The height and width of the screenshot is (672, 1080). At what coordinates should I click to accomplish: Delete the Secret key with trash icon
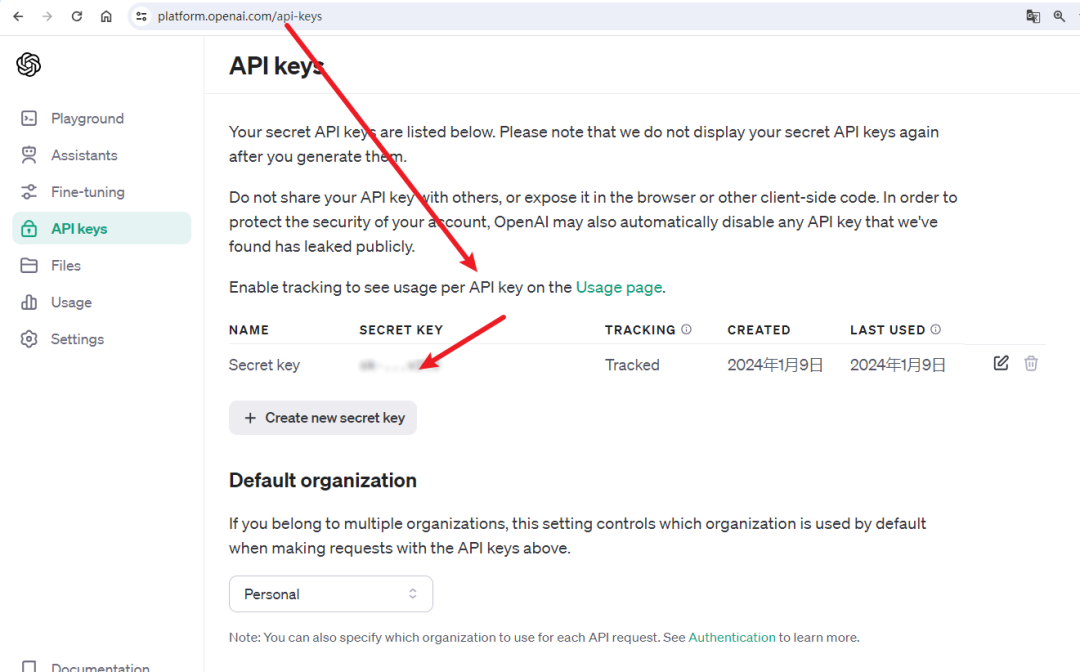click(1031, 363)
